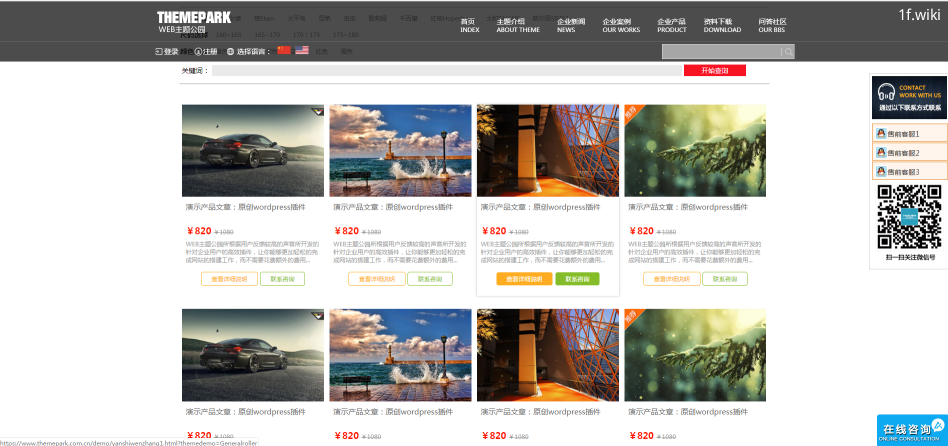Open the 问答社区 OUR BBS menu item
The width and height of the screenshot is (948, 446).
pyautogui.click(x=772, y=25)
